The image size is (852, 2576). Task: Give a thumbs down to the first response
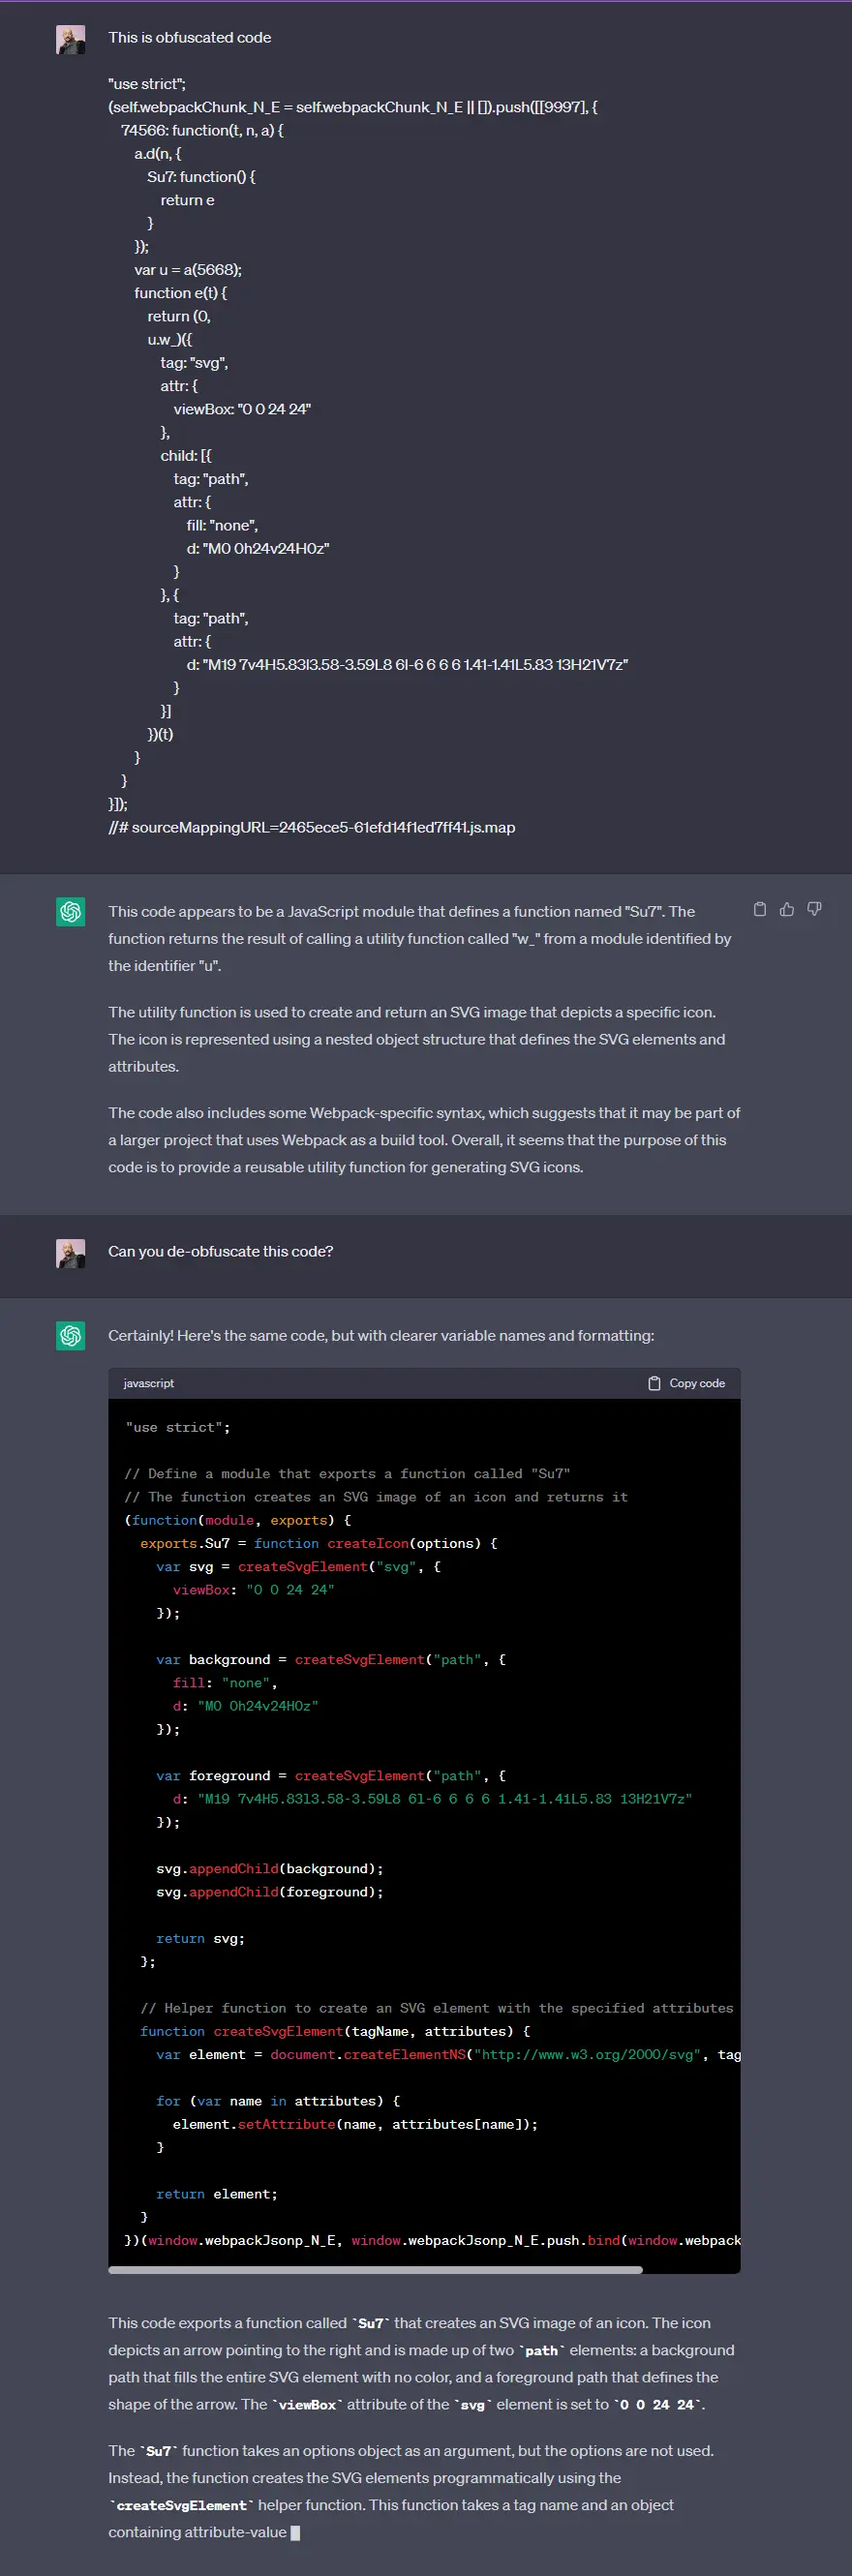[814, 909]
